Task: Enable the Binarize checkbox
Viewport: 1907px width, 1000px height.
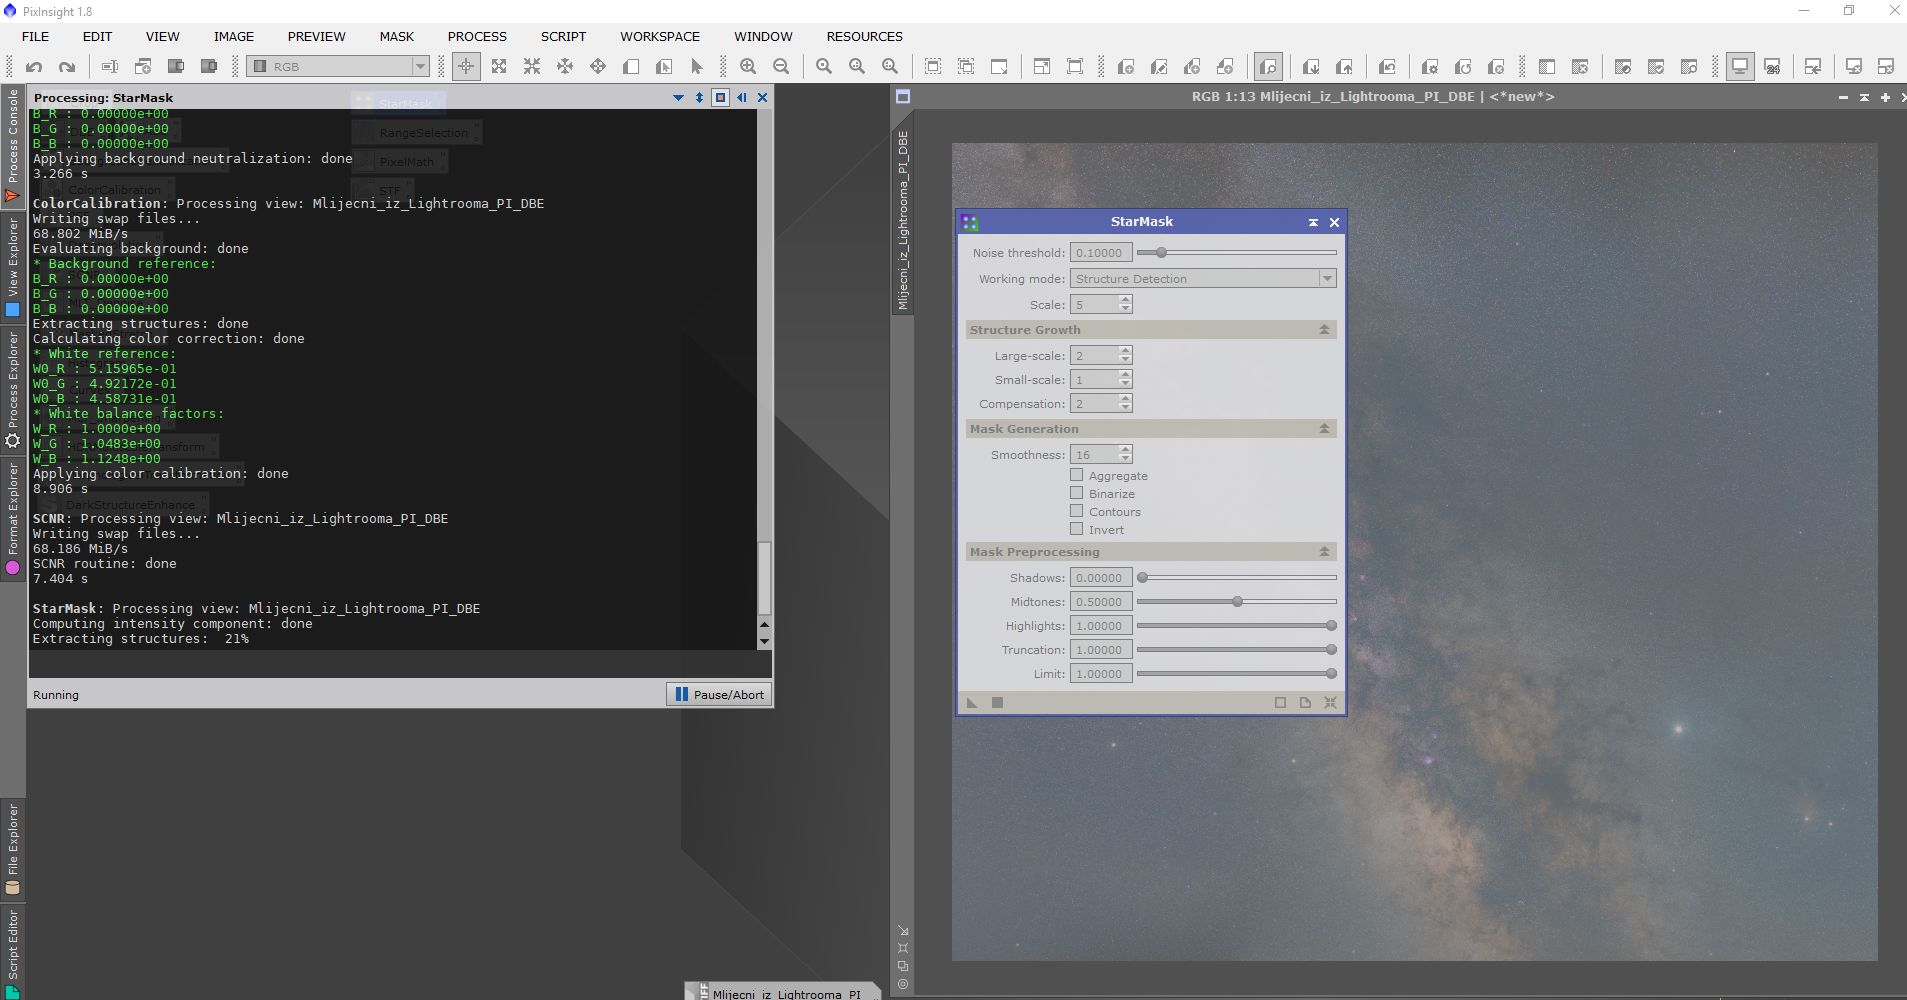Action: [1077, 494]
